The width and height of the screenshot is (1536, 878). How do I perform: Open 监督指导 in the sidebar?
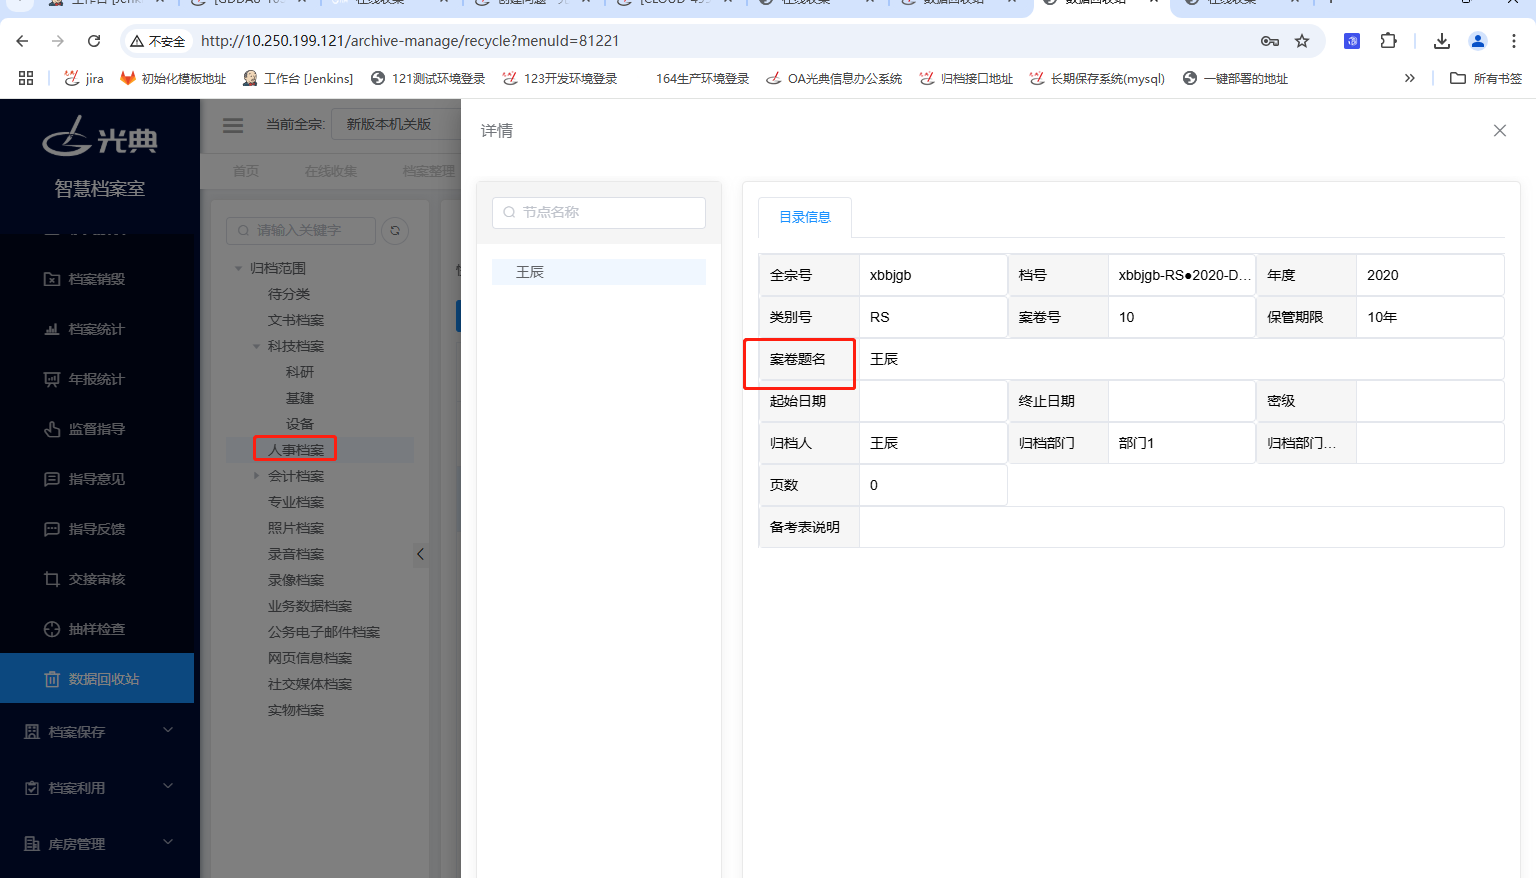[97, 429]
